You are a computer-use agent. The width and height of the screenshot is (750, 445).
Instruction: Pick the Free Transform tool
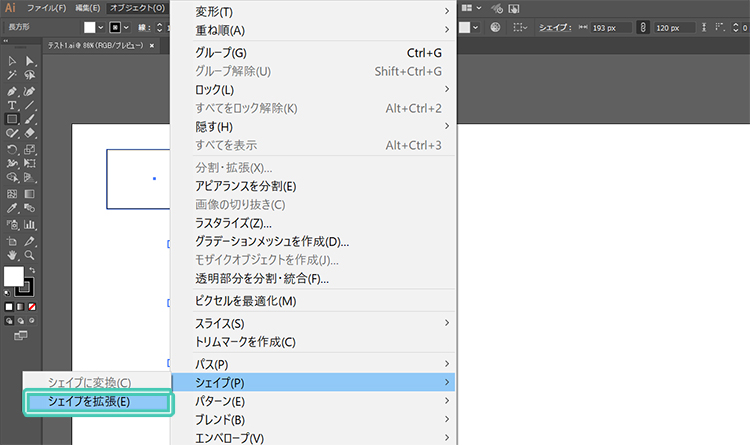(30, 163)
